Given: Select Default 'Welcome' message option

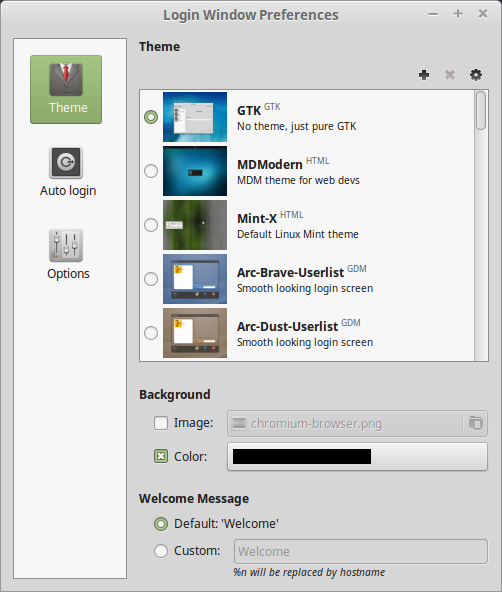Looking at the screenshot, I should coord(161,524).
